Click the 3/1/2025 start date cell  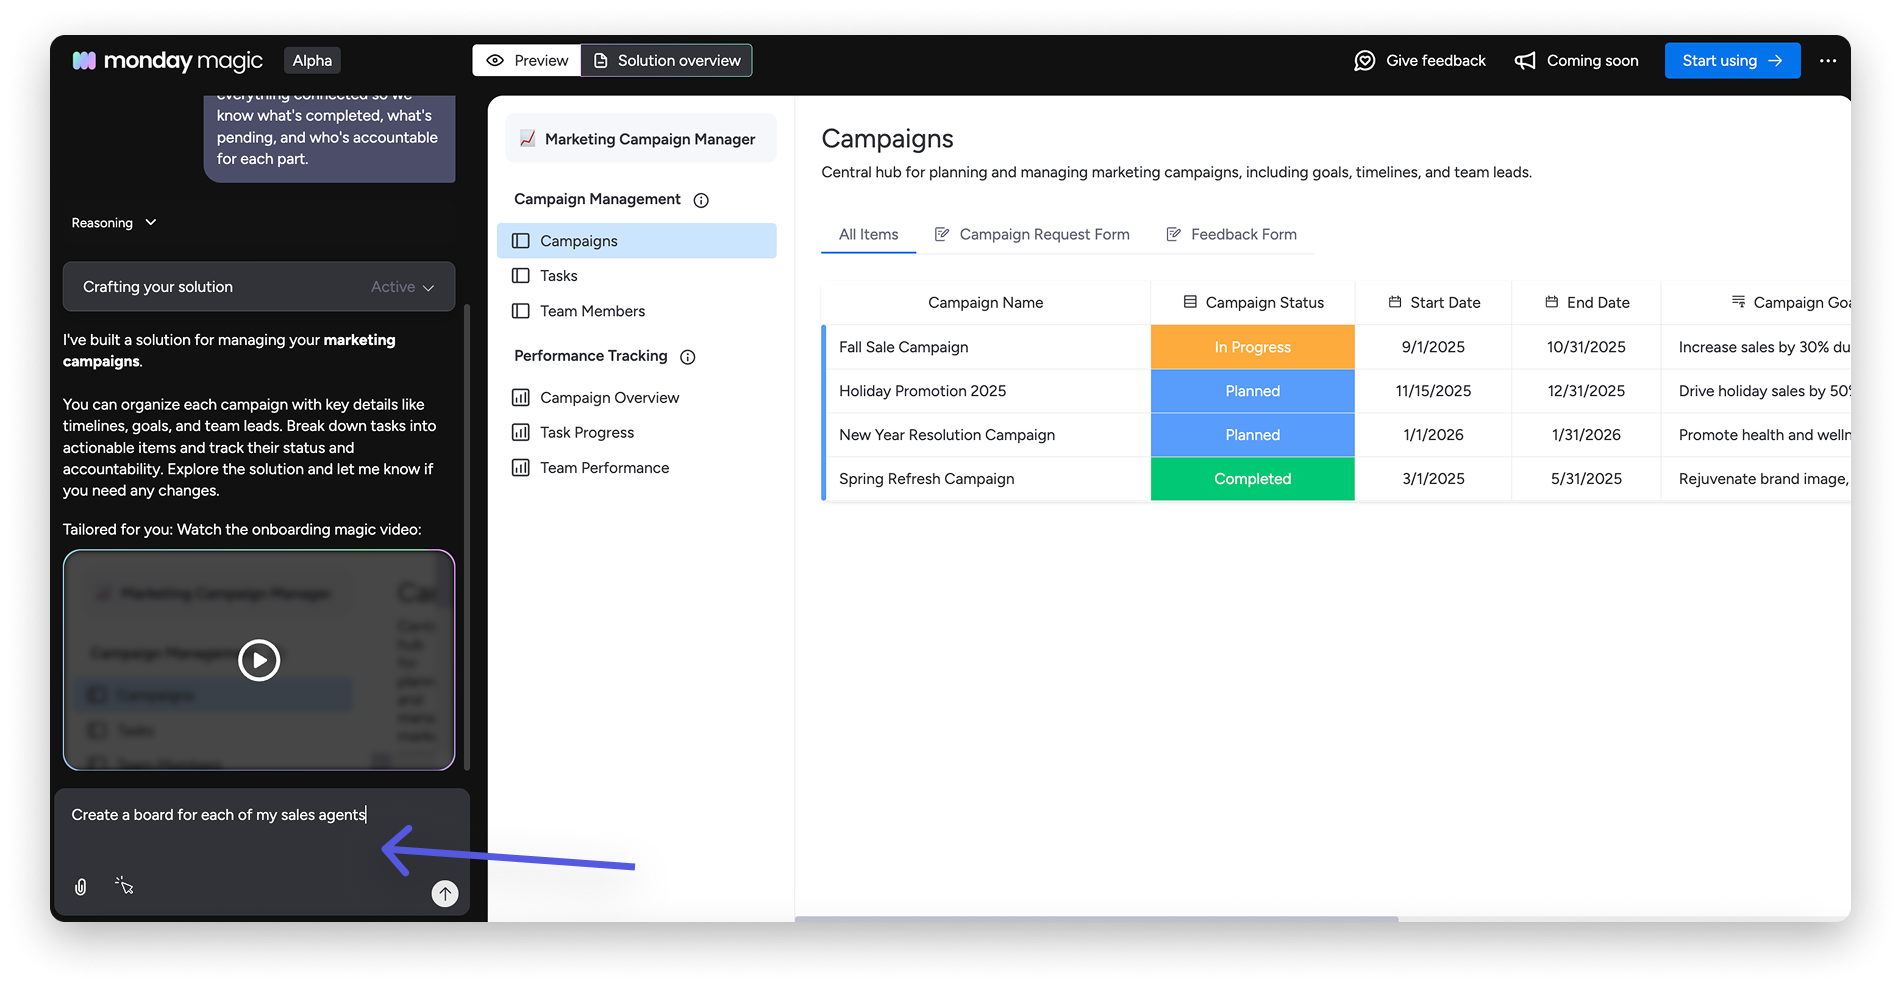(x=1433, y=479)
